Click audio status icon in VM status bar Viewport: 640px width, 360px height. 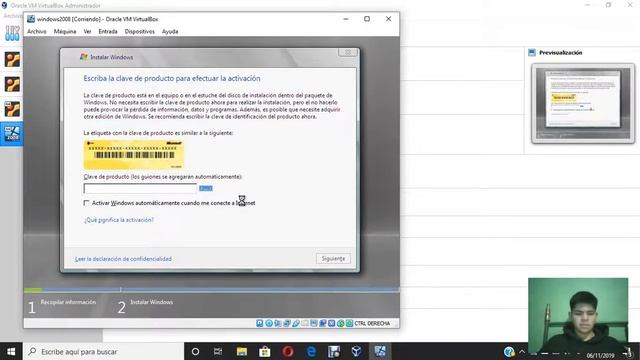point(278,323)
